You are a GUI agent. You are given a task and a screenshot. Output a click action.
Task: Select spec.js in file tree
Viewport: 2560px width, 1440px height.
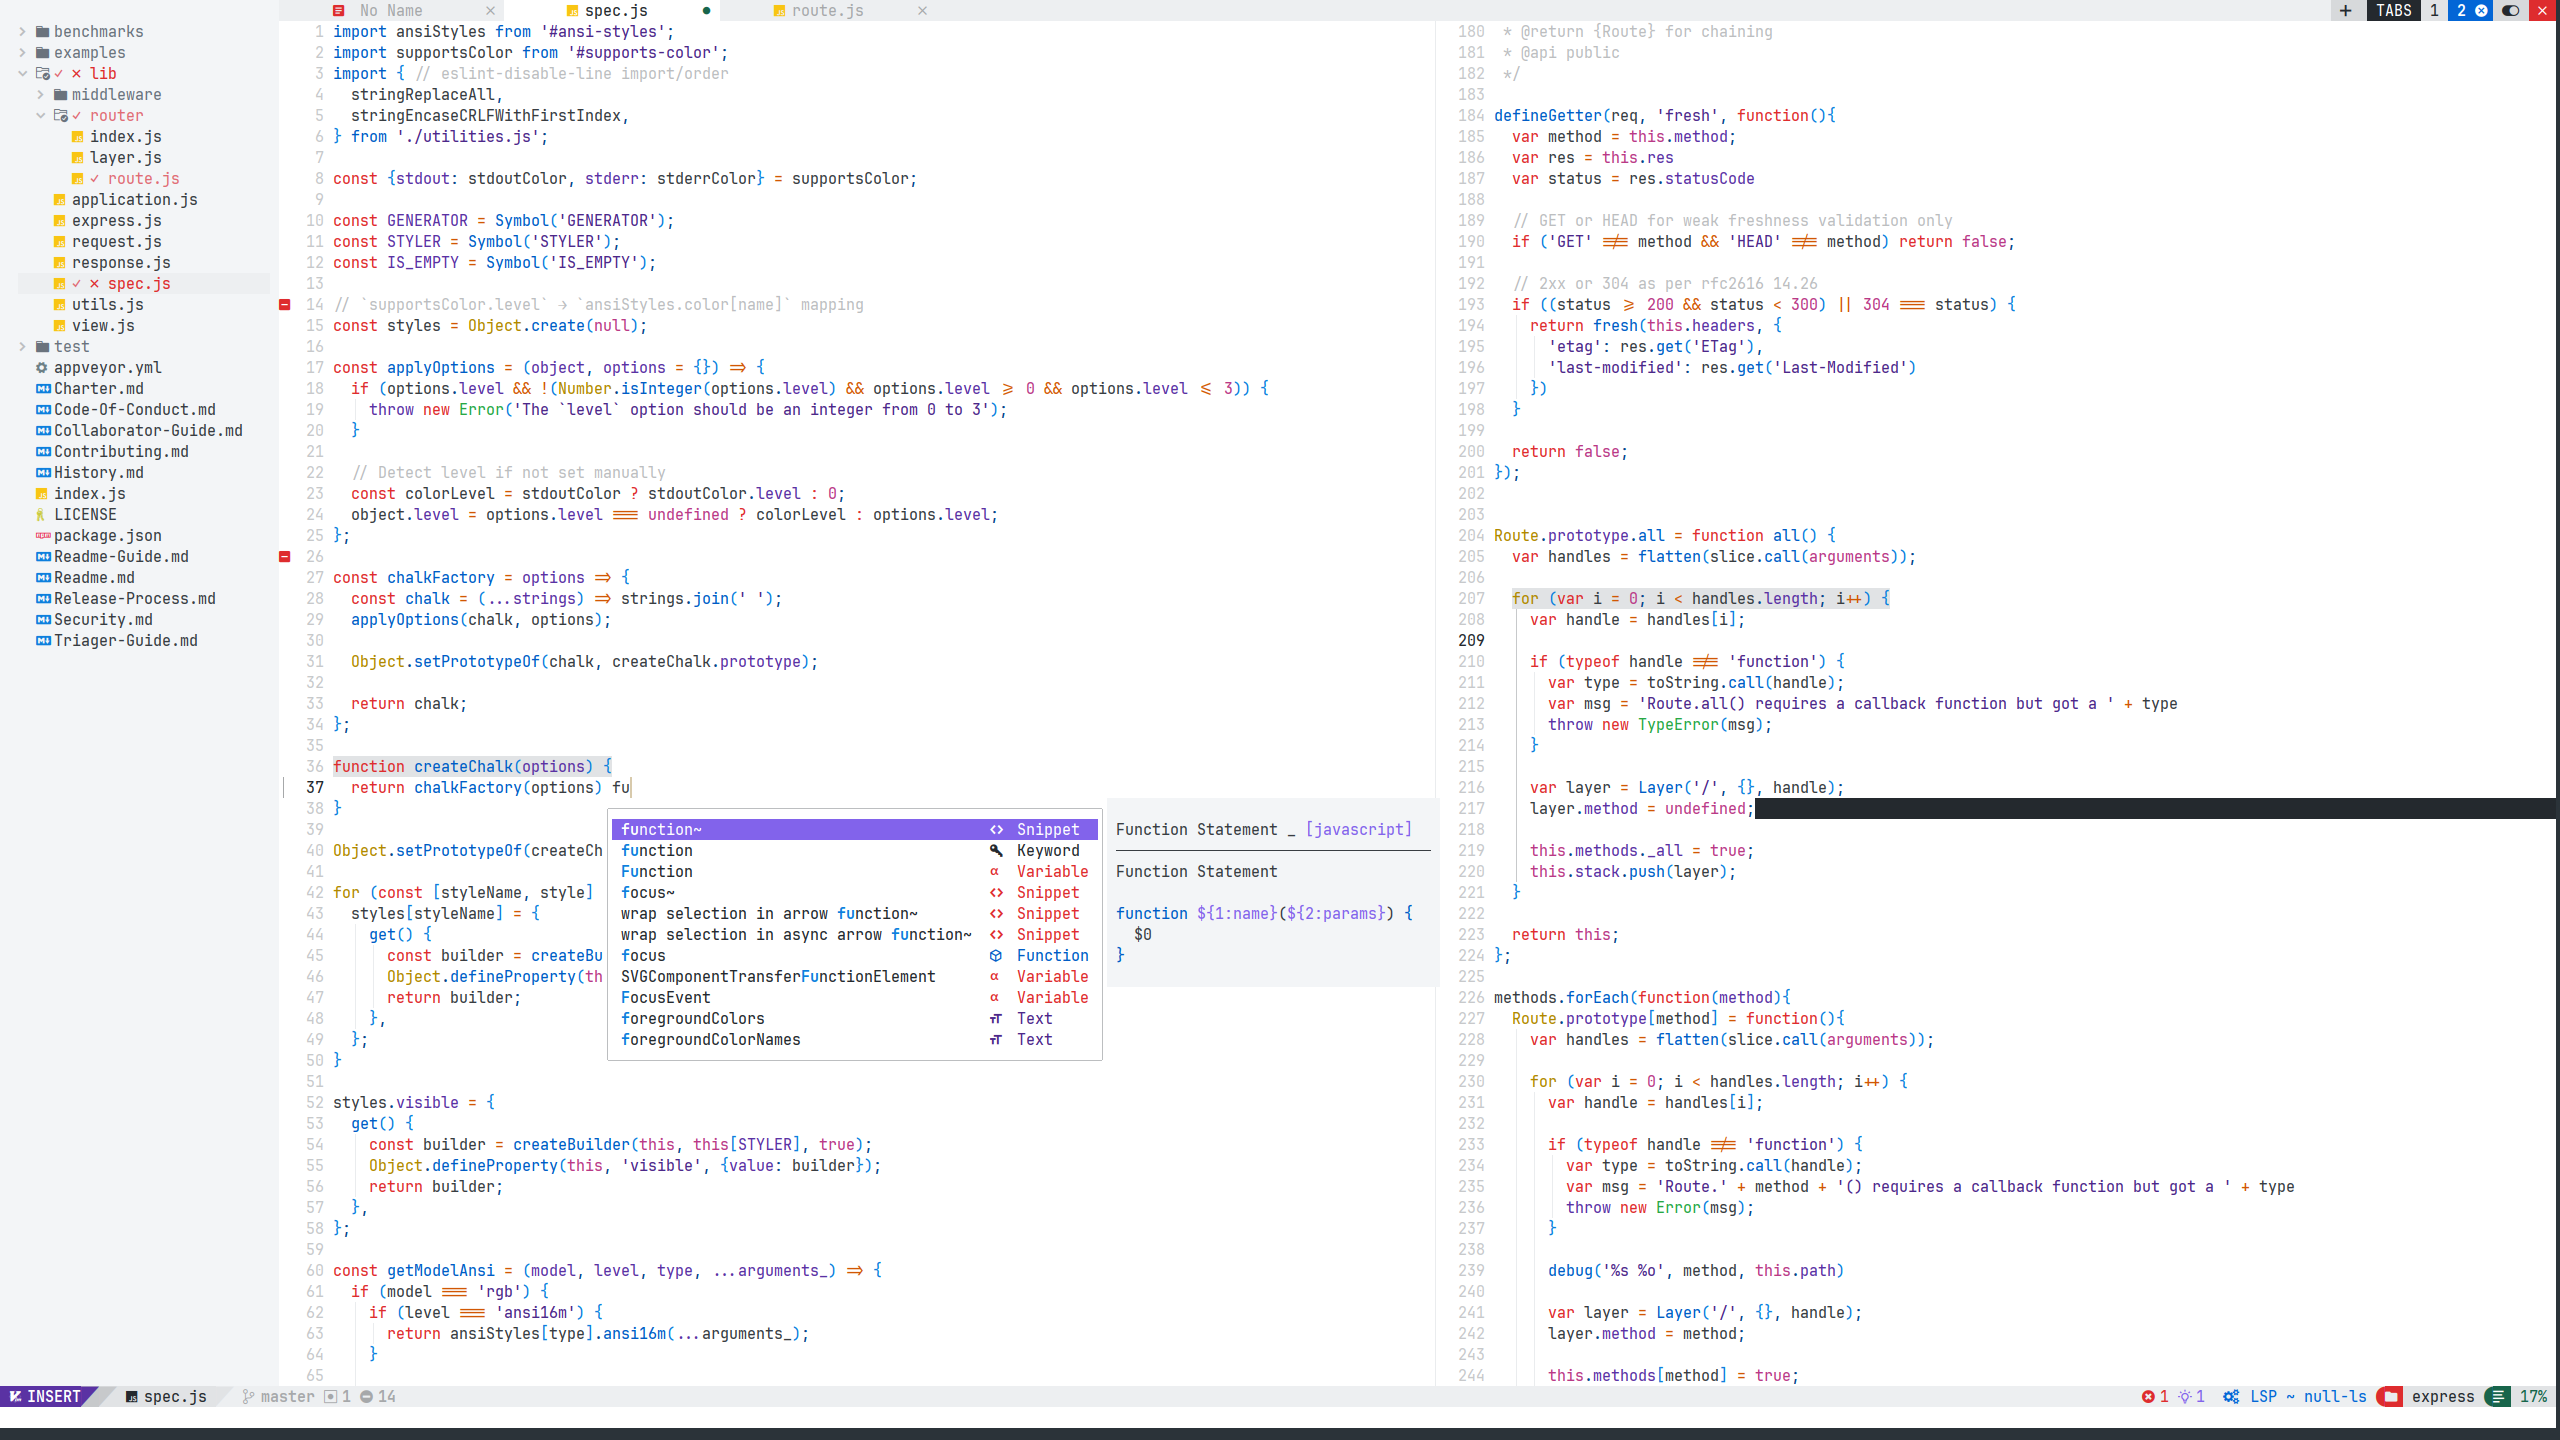(x=139, y=284)
